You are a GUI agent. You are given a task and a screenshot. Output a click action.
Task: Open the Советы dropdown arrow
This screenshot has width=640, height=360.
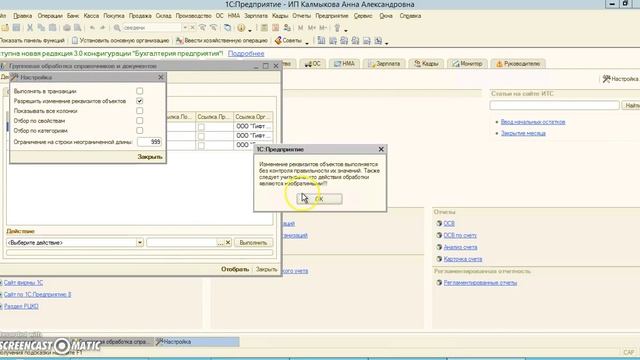point(307,42)
